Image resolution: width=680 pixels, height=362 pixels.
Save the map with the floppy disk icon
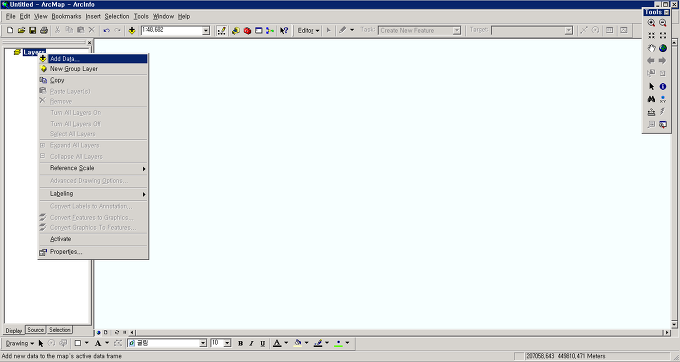pyautogui.click(x=33, y=30)
